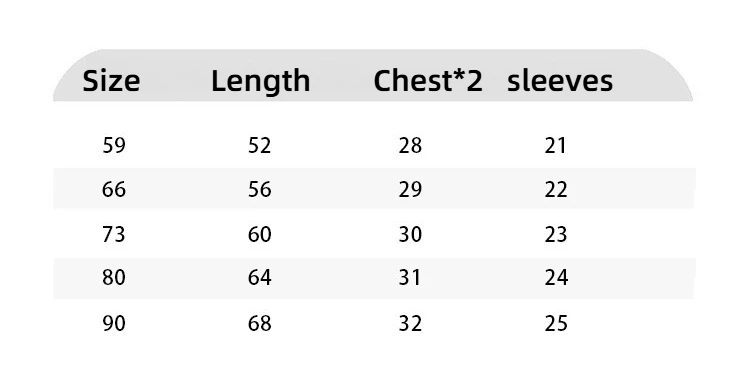Select chest value 30
This screenshot has width=750, height=377.
point(410,234)
